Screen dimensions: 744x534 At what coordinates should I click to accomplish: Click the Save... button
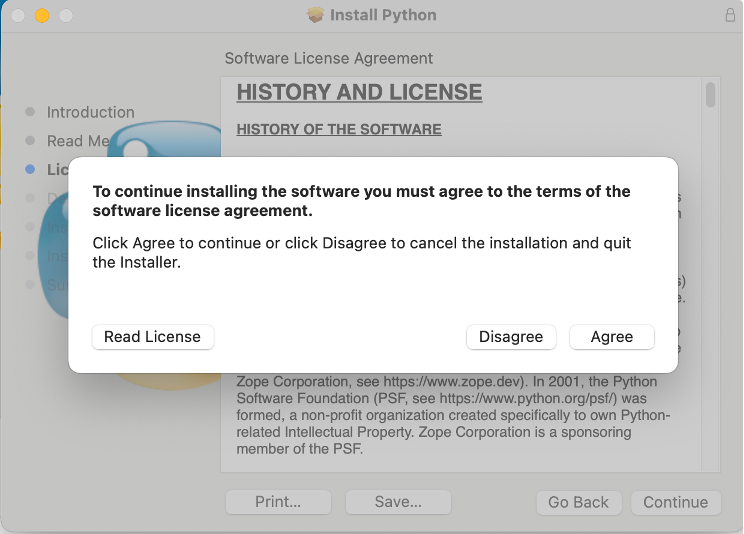coord(398,502)
